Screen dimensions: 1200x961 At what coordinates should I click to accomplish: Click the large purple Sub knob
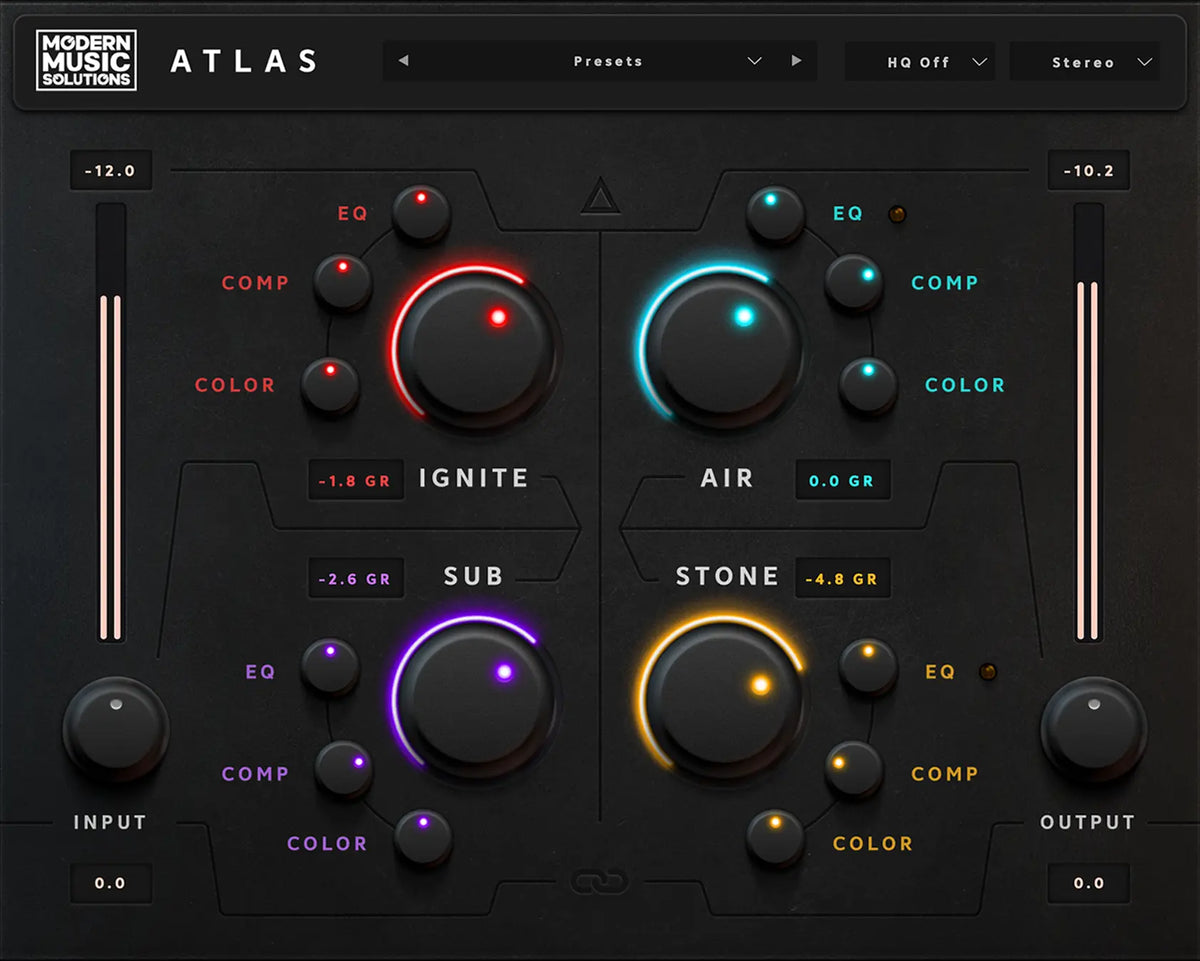(x=476, y=697)
